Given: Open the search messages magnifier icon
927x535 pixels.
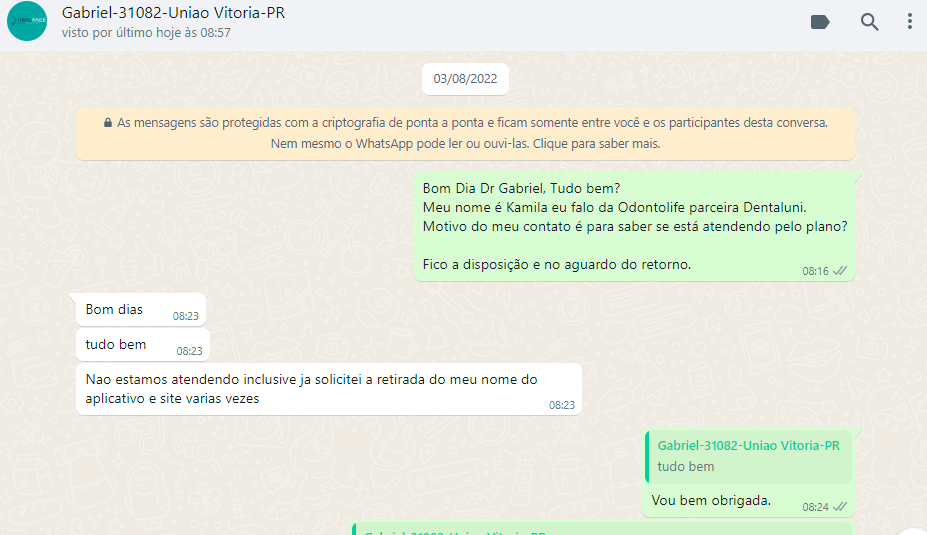Looking at the screenshot, I should (x=869, y=22).
